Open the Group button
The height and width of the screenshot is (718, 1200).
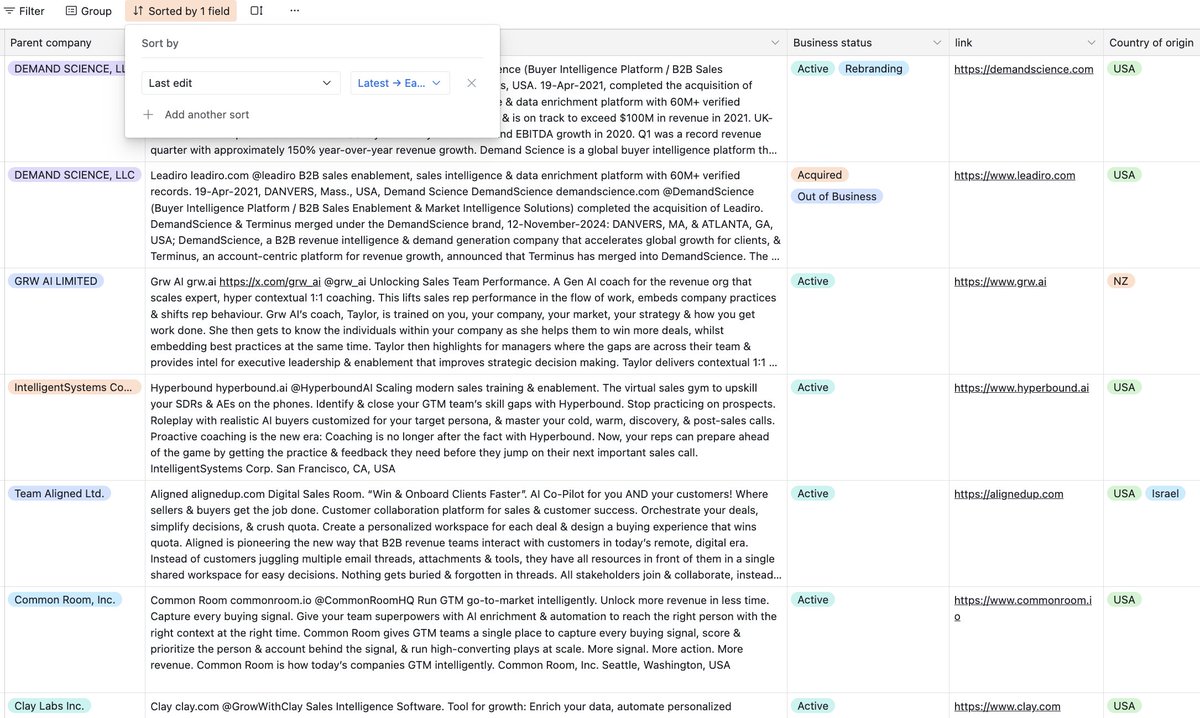[88, 11]
